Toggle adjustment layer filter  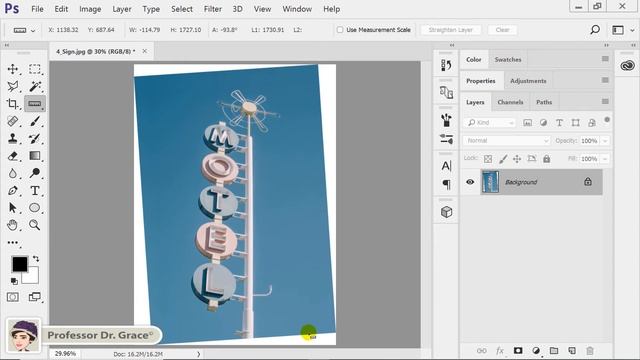pyautogui.click(x=543, y=122)
